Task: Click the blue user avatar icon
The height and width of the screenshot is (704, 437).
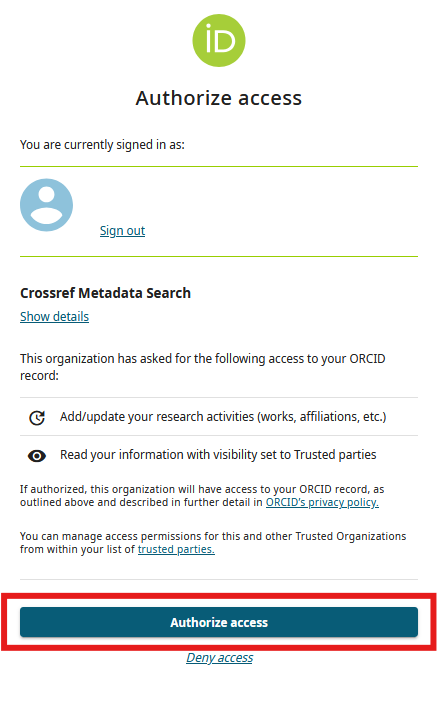Action: coord(46,205)
